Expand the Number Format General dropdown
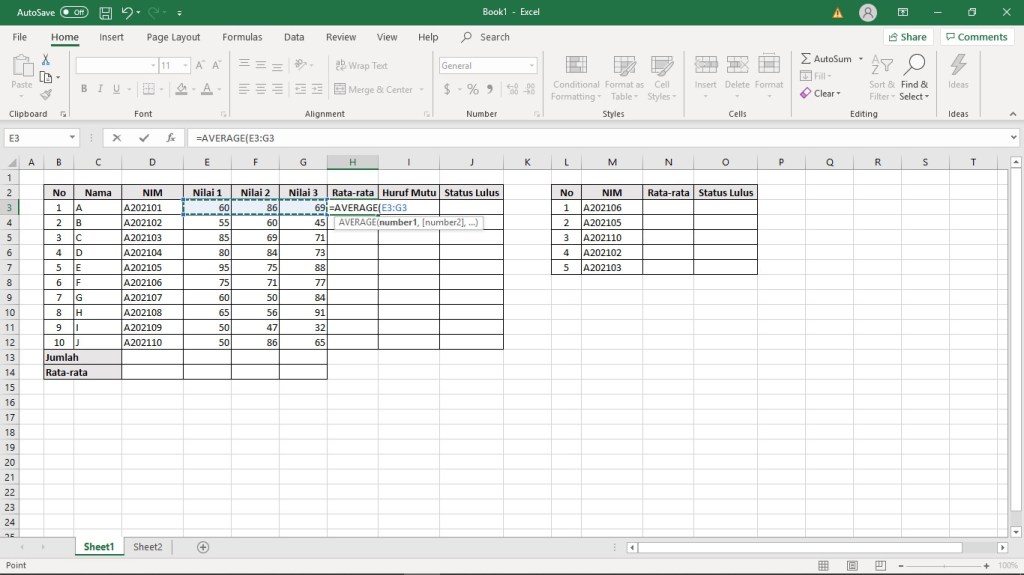 pos(531,66)
